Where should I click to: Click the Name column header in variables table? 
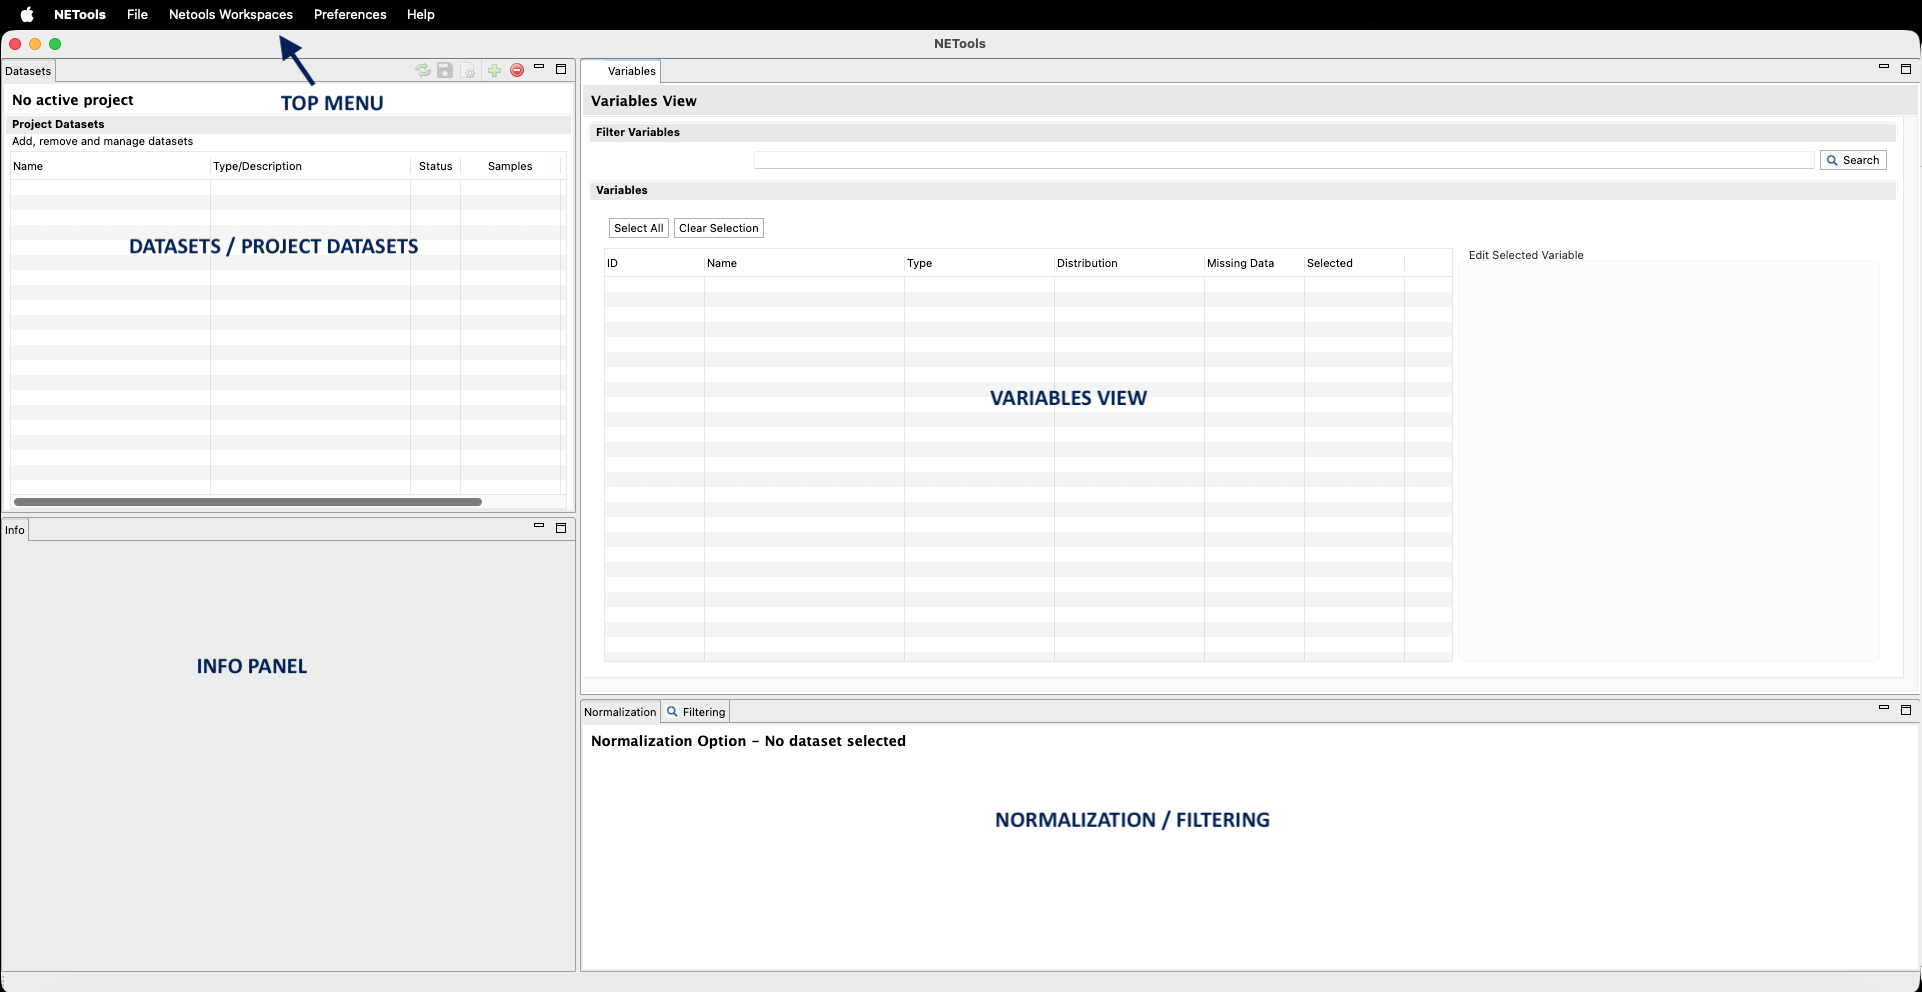click(804, 263)
